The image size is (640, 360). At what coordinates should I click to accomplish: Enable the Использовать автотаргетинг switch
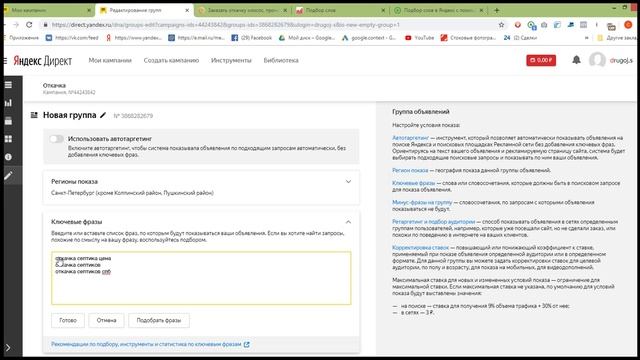pos(56,139)
